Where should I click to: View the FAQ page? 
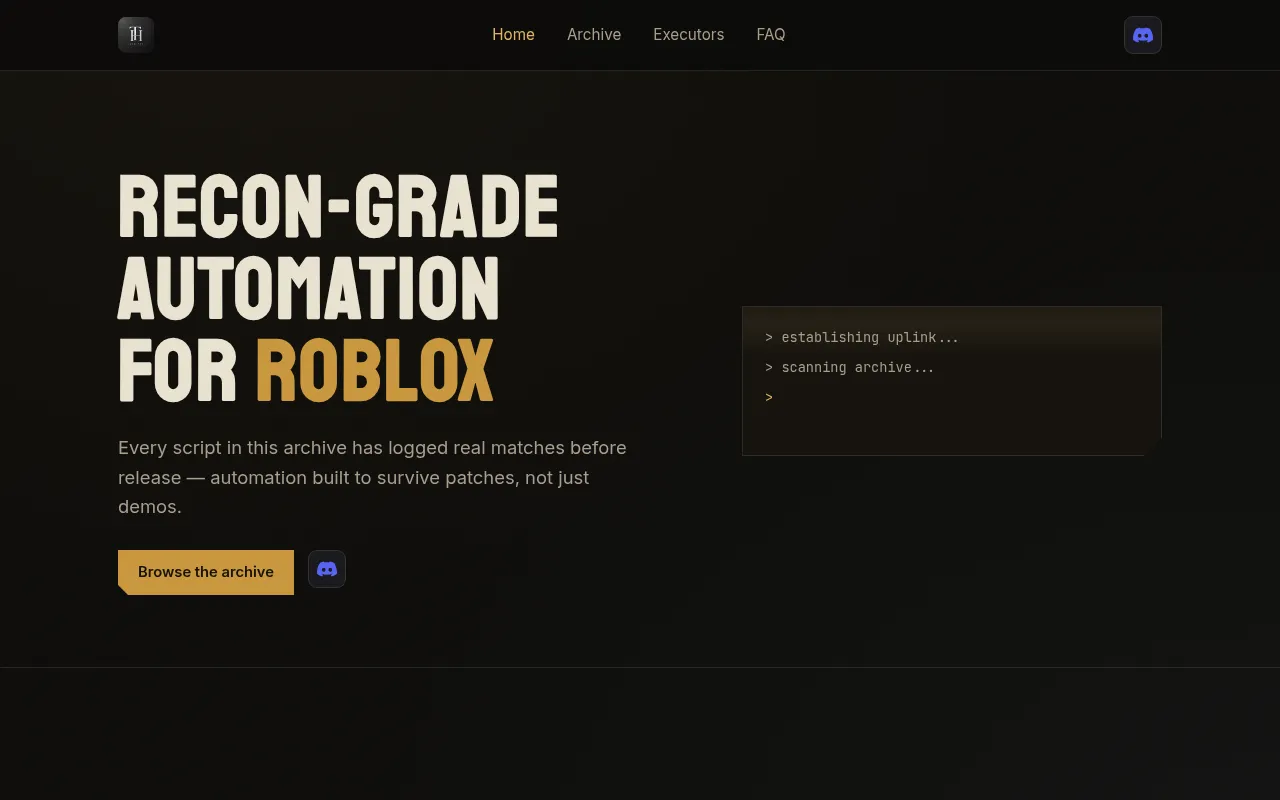(x=771, y=35)
